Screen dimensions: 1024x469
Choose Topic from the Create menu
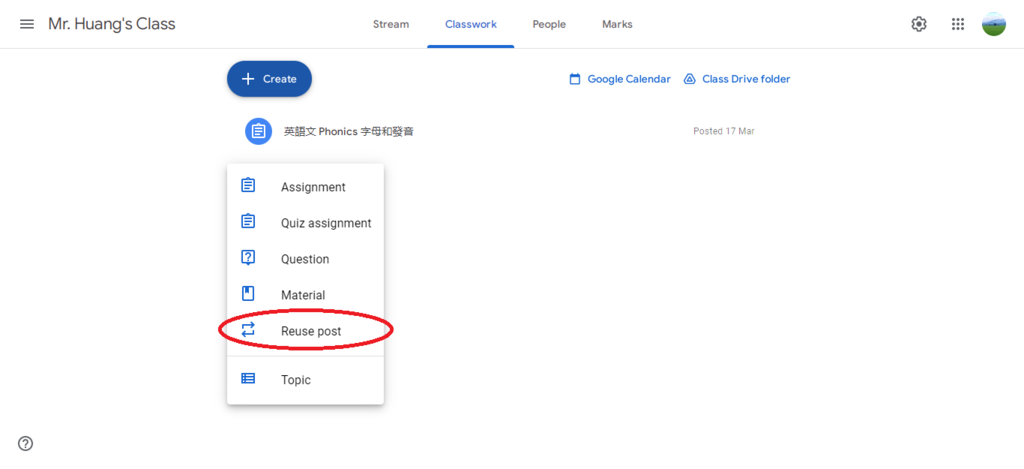(305, 380)
